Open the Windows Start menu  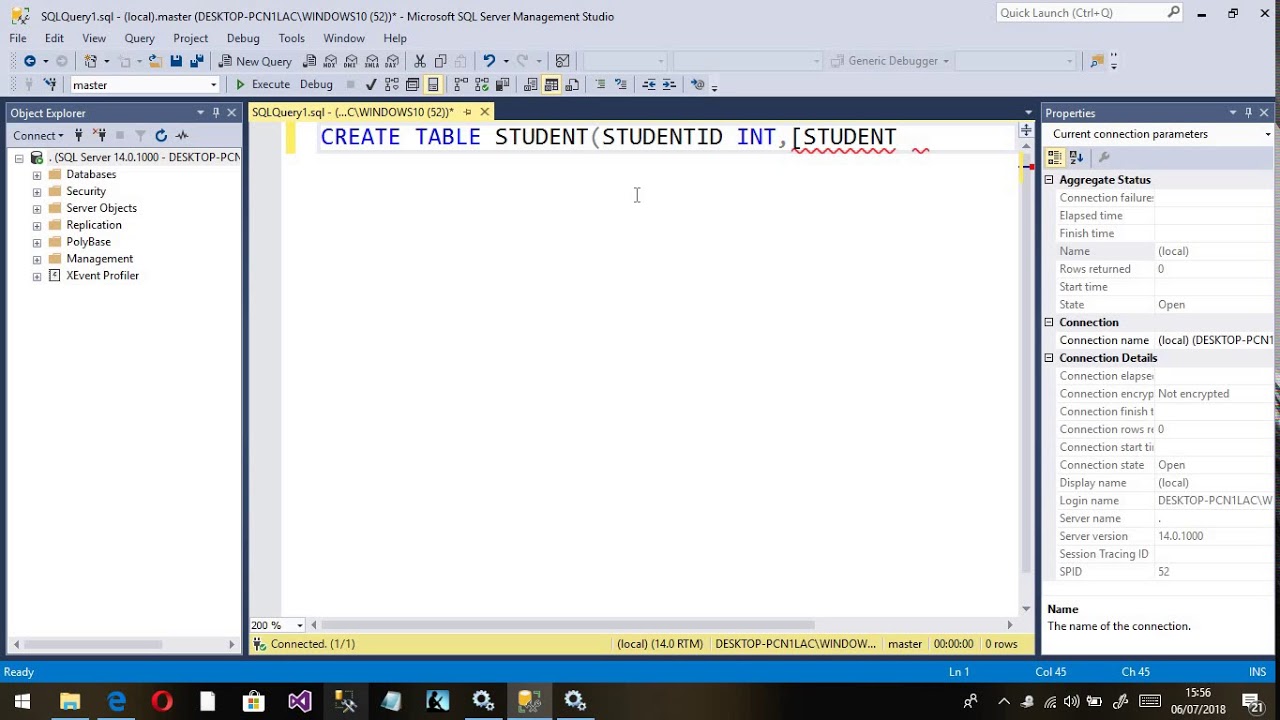(22, 701)
